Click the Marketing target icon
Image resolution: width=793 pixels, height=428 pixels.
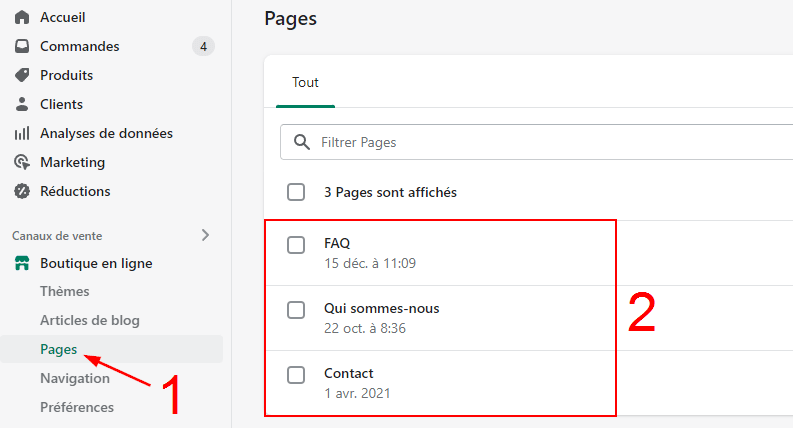pos(22,162)
